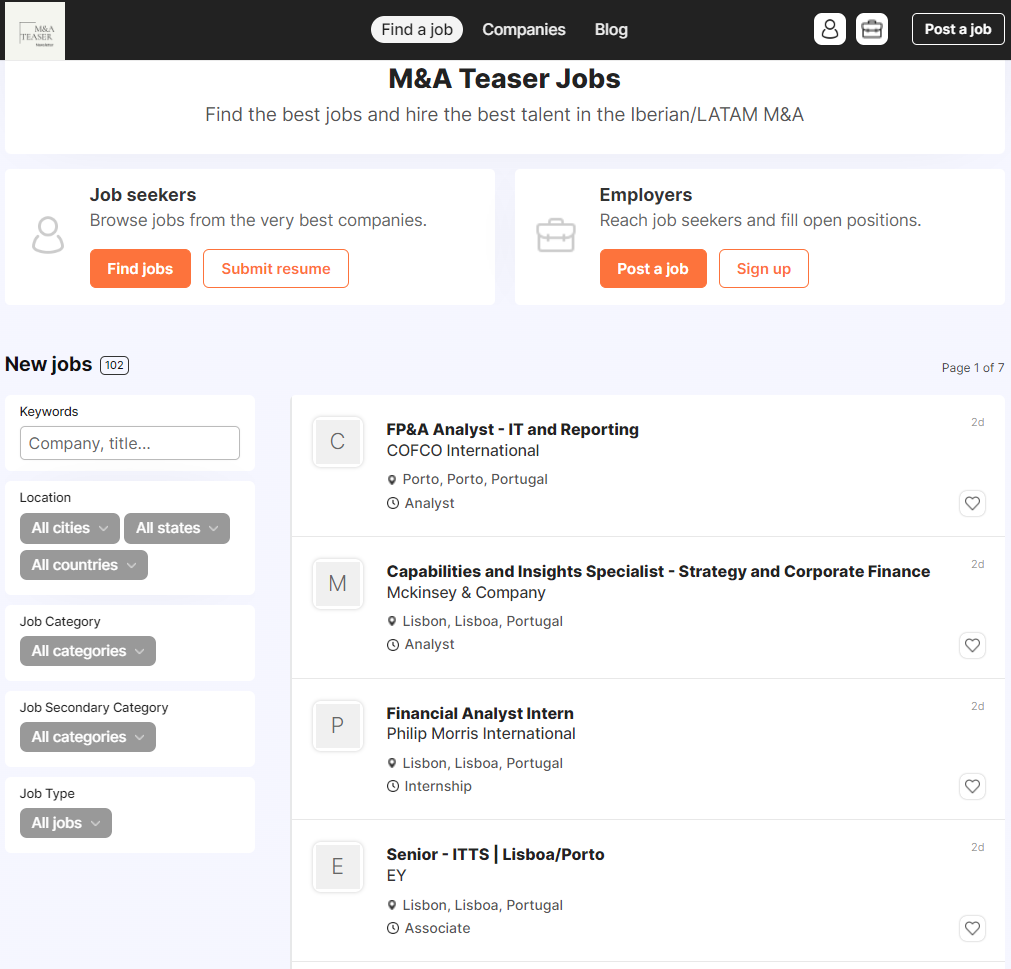Select the Find a job nav item

pos(417,30)
